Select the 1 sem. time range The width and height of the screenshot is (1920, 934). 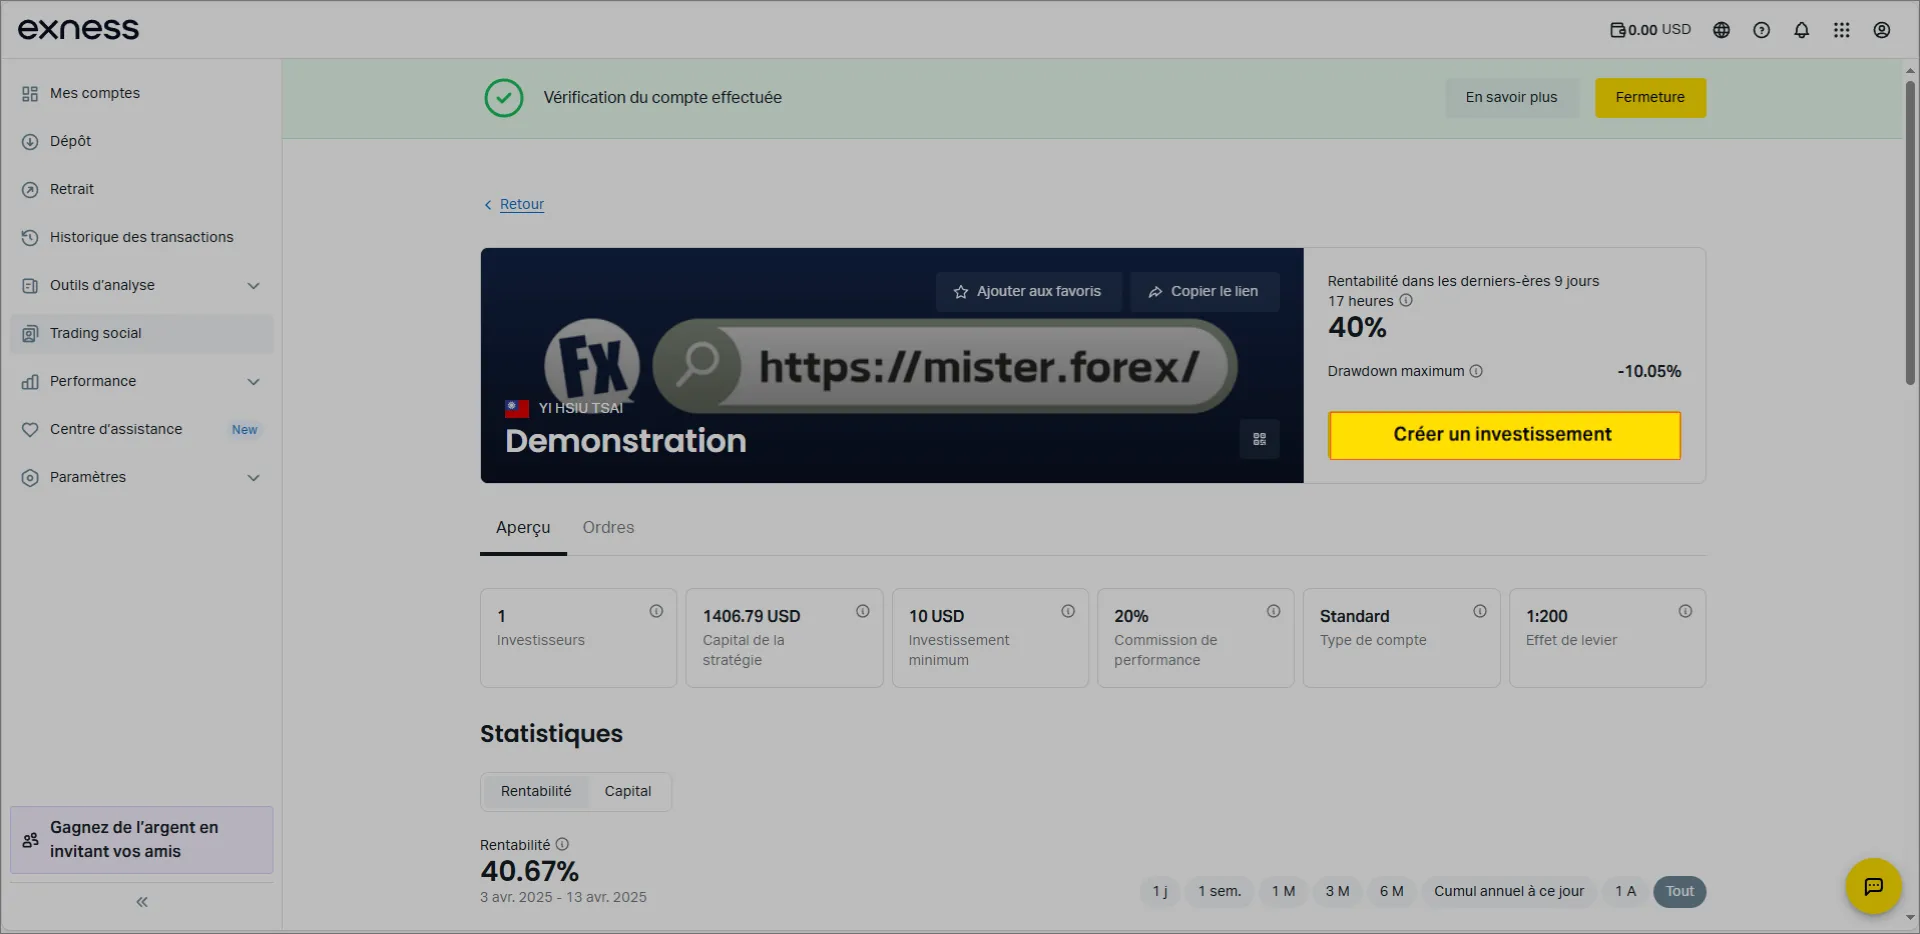pos(1219,891)
